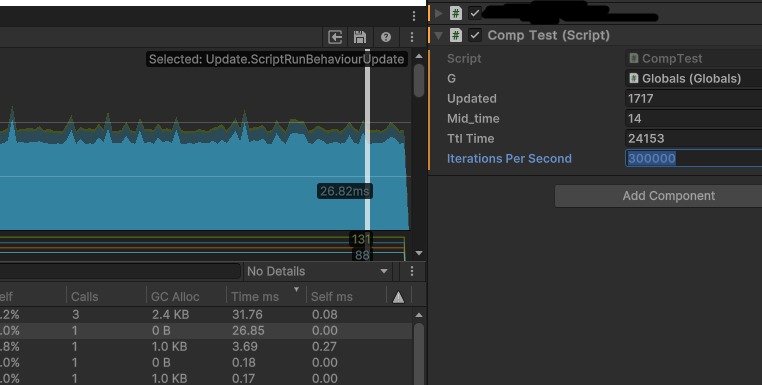Sort by the GC Alloc column header
The image size is (762, 385).
[x=186, y=297]
